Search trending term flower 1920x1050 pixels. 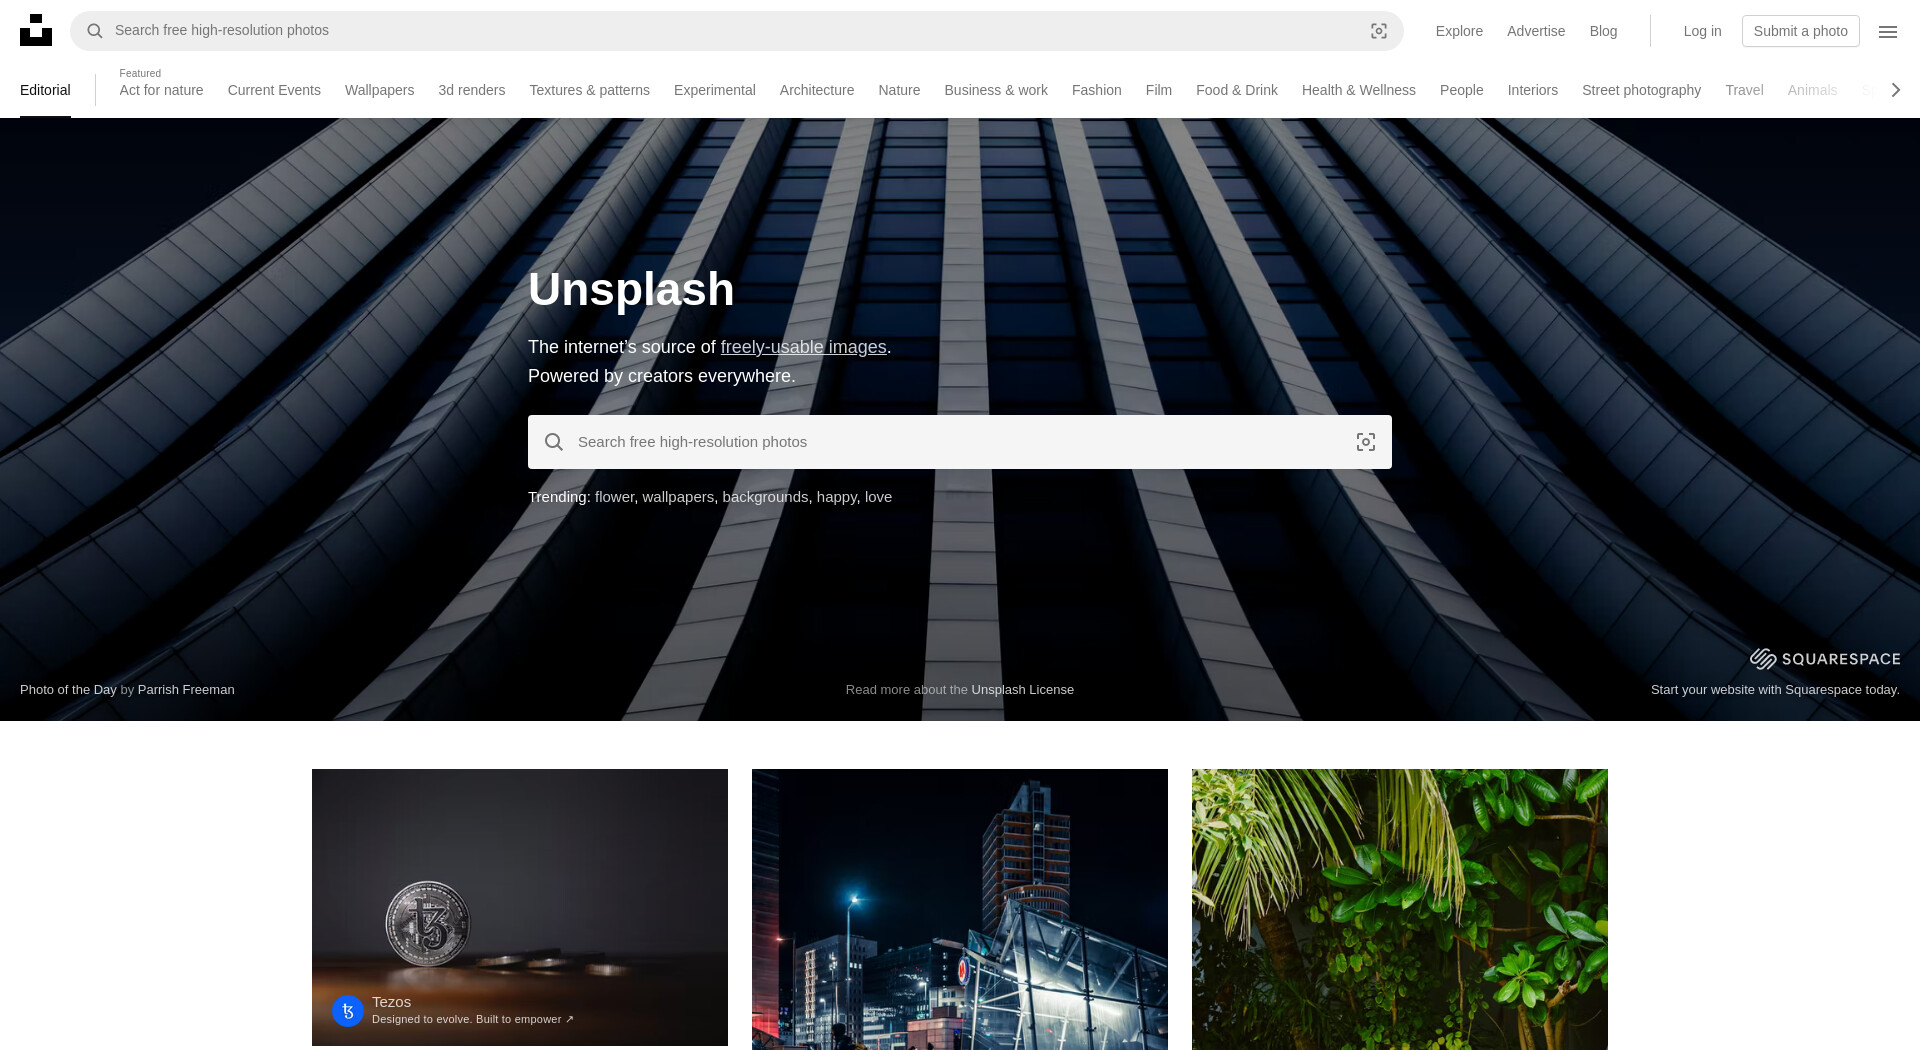coord(614,497)
